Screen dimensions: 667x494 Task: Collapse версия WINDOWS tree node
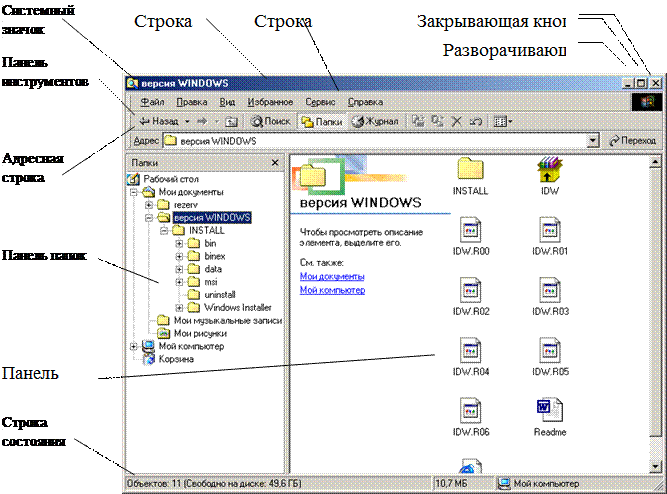click(149, 218)
